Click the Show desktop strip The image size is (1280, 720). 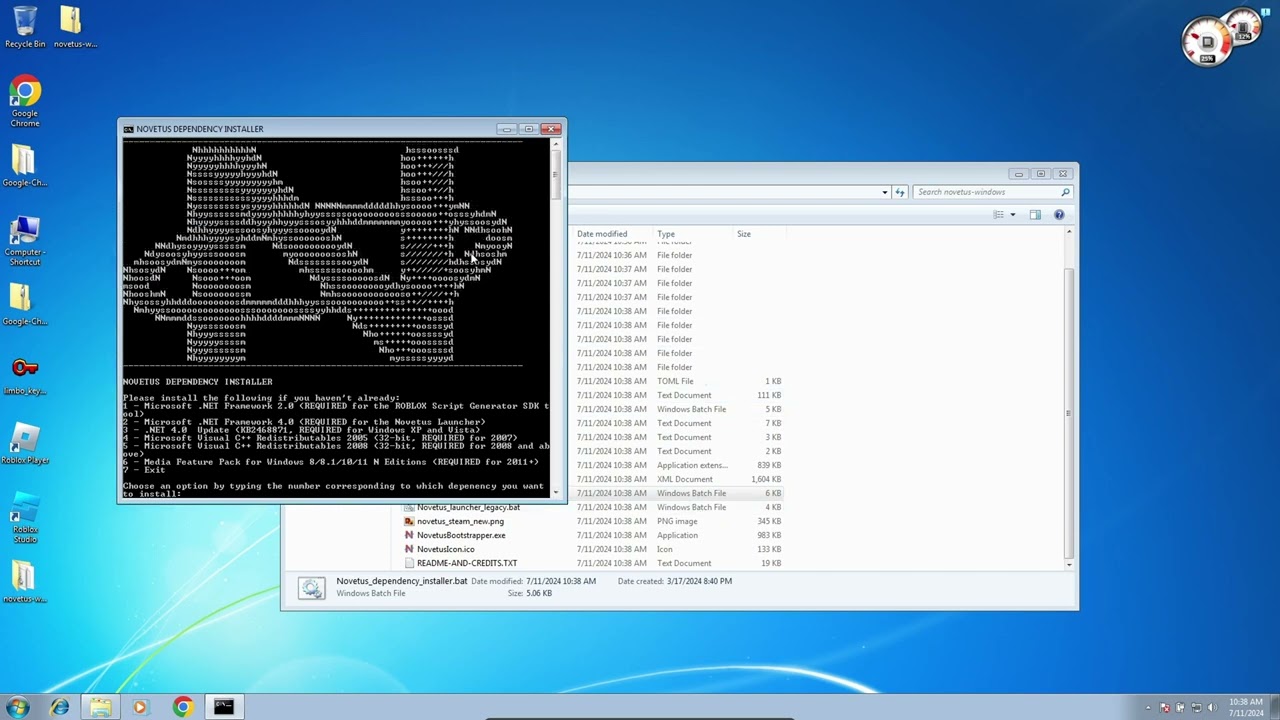point(1275,707)
